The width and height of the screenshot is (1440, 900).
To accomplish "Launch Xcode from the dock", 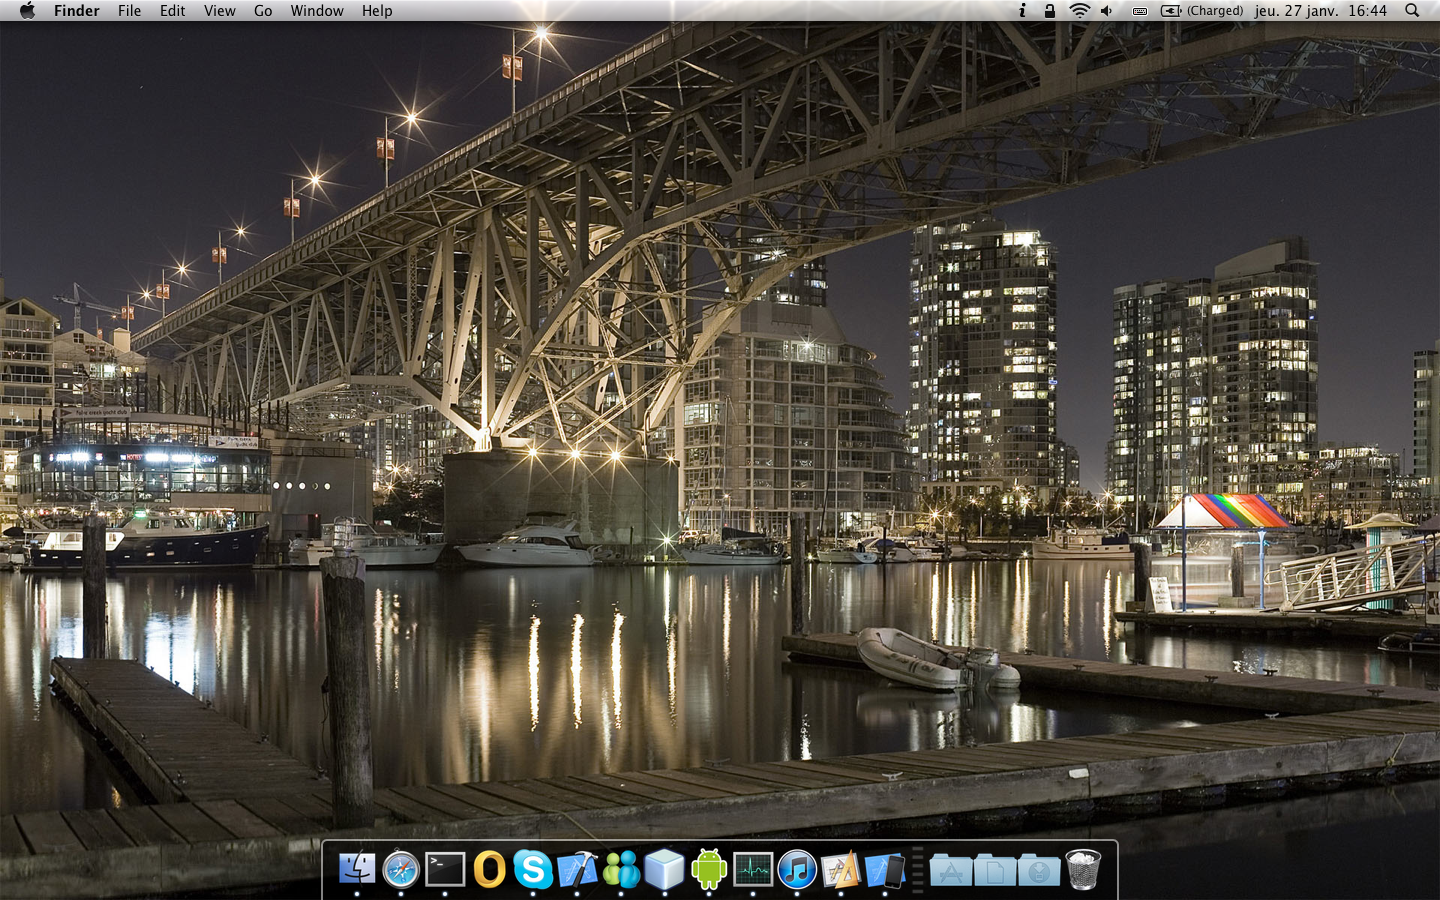I will pos(577,869).
